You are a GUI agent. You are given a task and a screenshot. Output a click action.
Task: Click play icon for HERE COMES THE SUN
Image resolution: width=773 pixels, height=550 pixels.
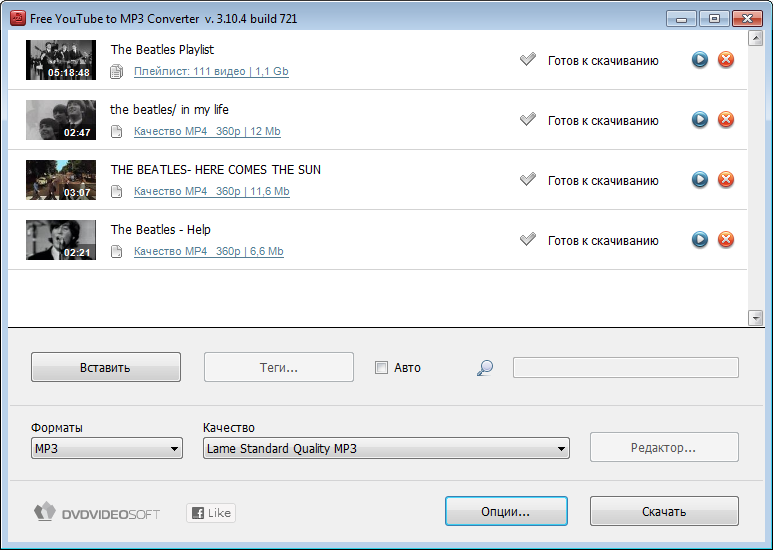700,179
